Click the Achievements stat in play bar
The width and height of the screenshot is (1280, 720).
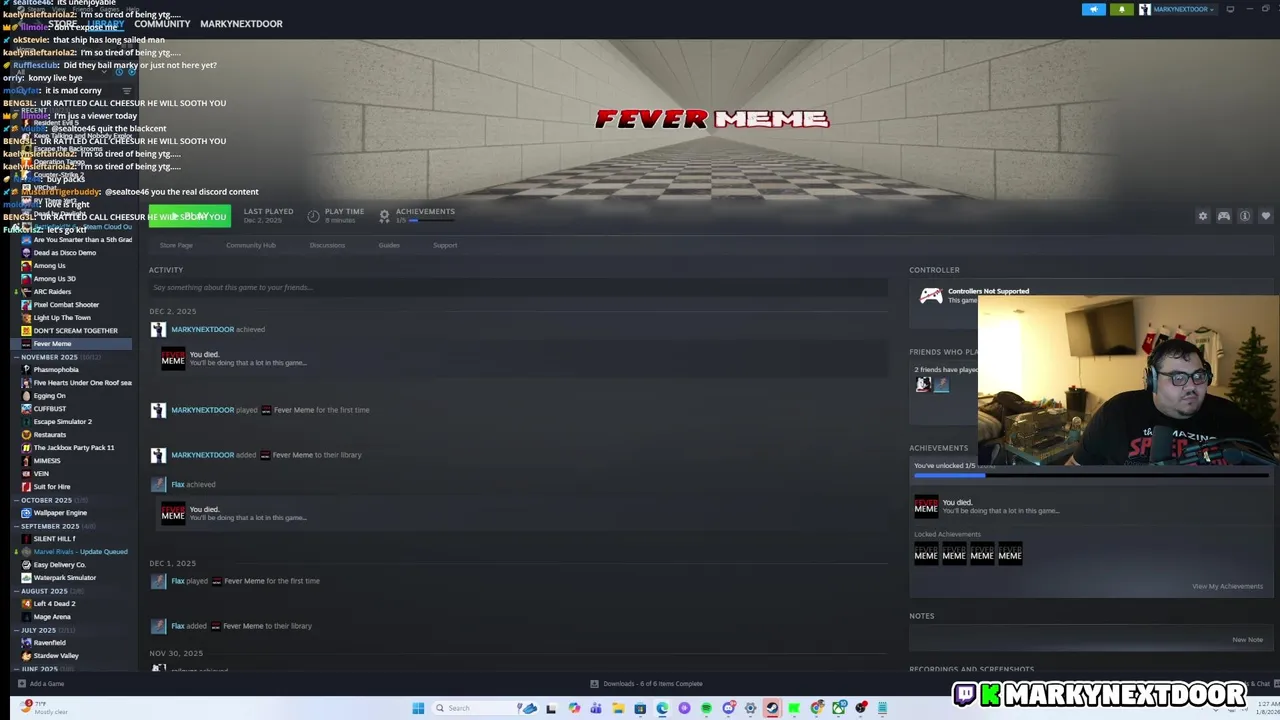point(416,215)
